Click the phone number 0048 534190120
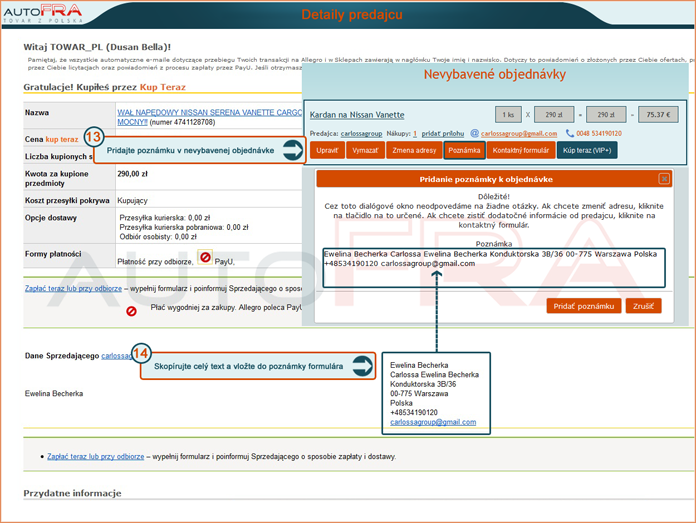 tap(599, 134)
